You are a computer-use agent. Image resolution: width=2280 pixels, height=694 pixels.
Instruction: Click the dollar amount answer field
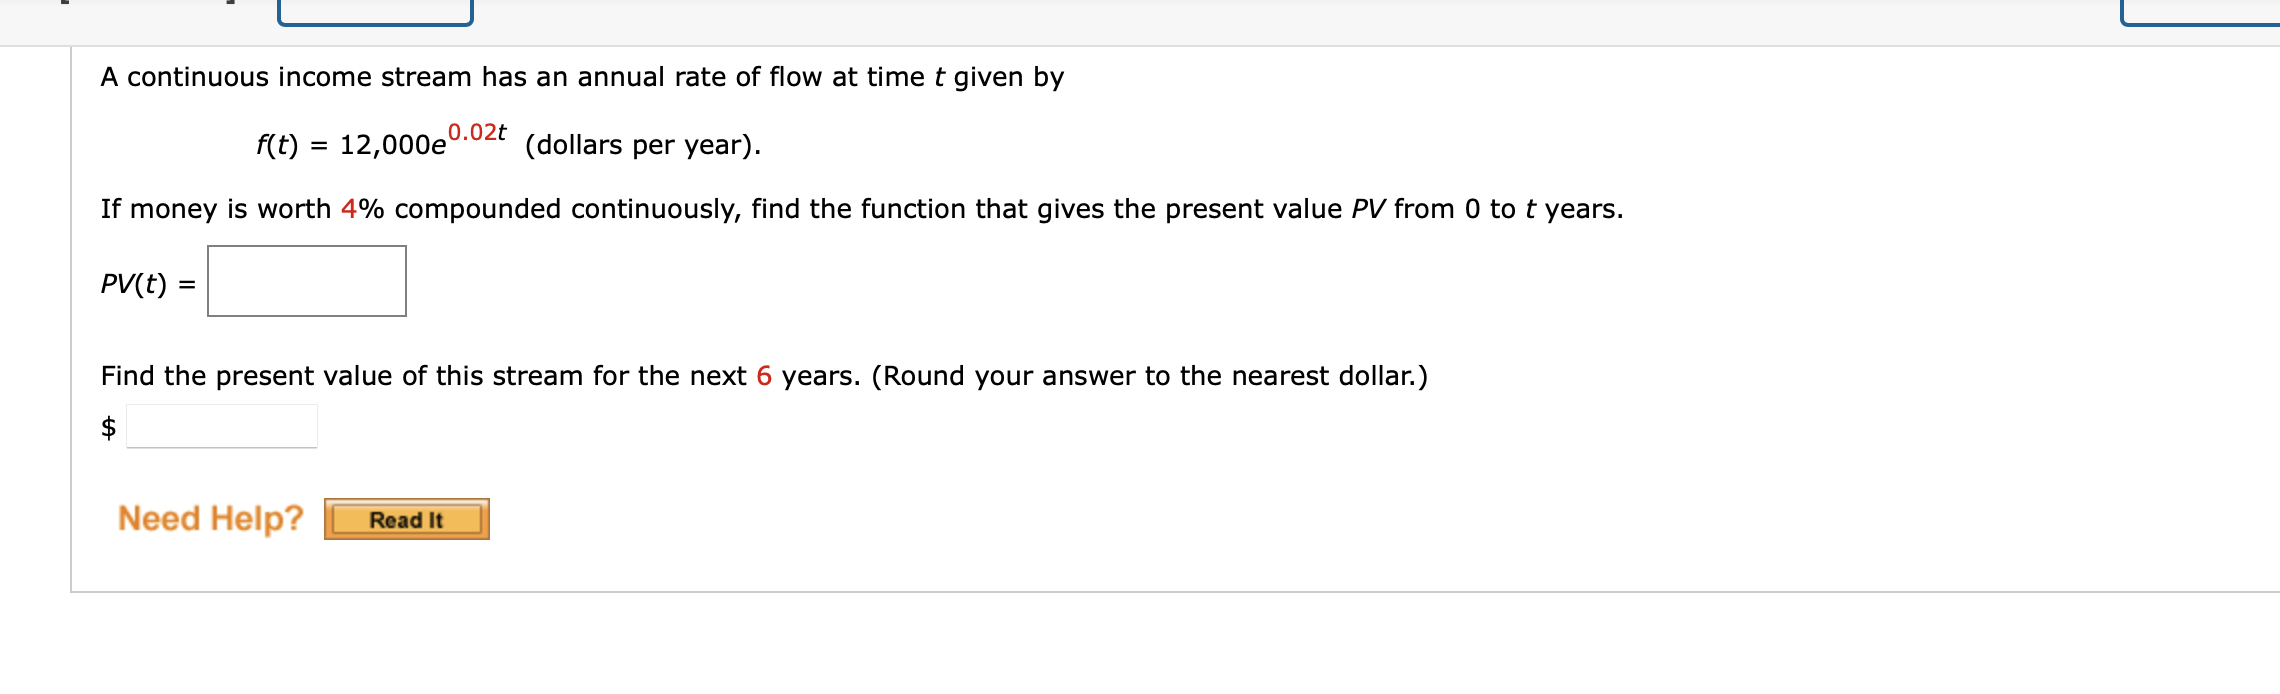[222, 425]
